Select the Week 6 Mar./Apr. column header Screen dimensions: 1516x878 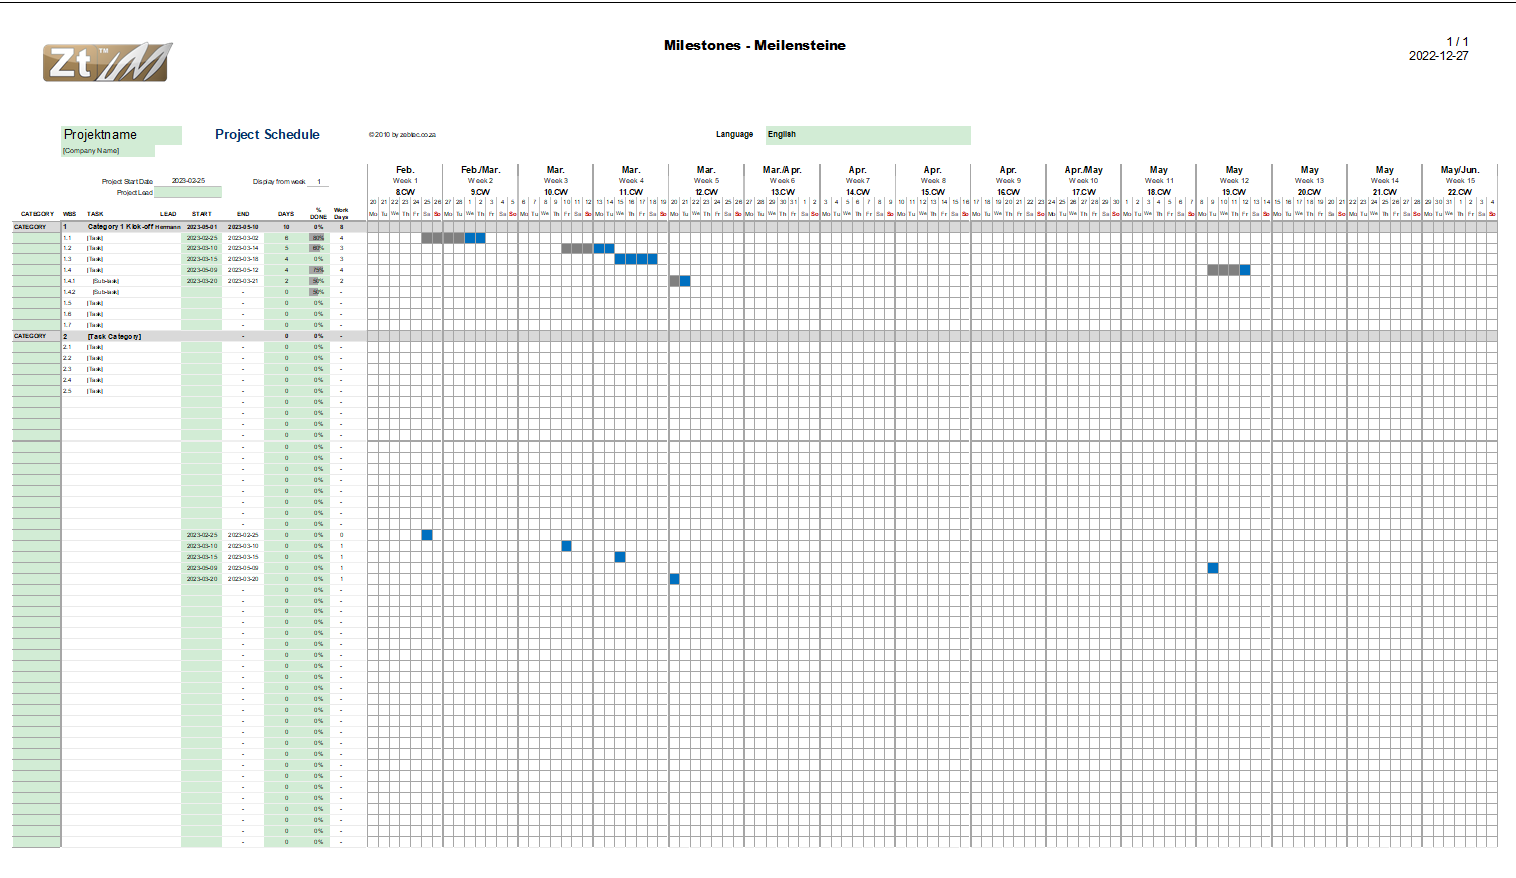782,181
